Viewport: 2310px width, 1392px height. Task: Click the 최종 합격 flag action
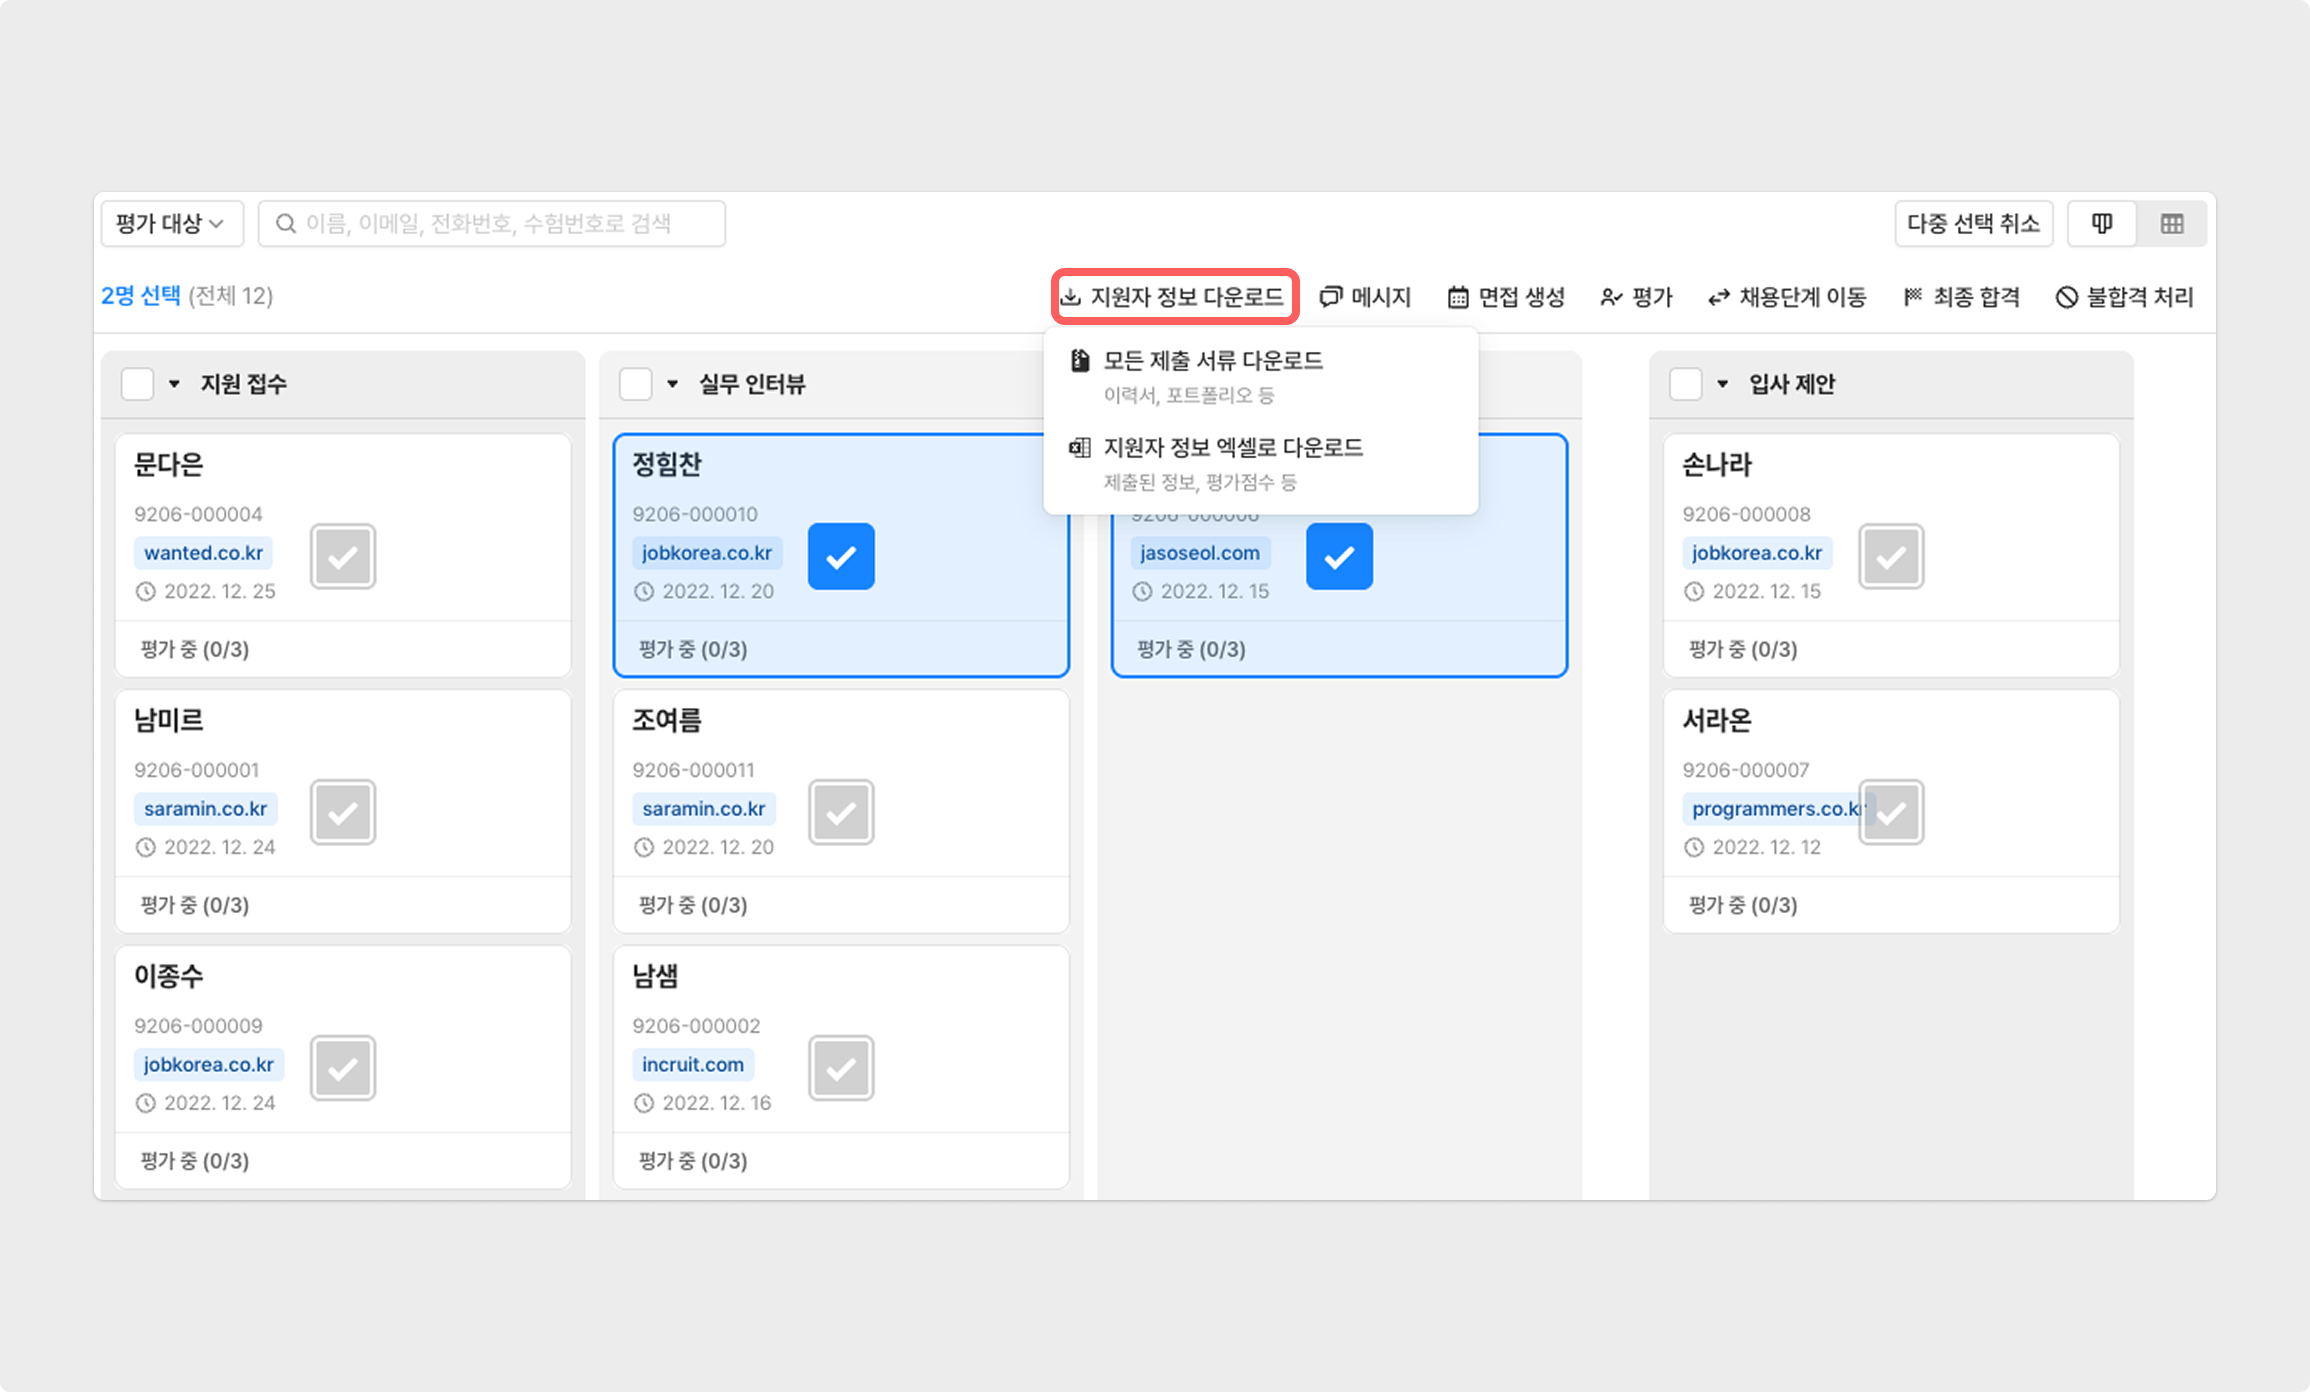coord(1961,297)
